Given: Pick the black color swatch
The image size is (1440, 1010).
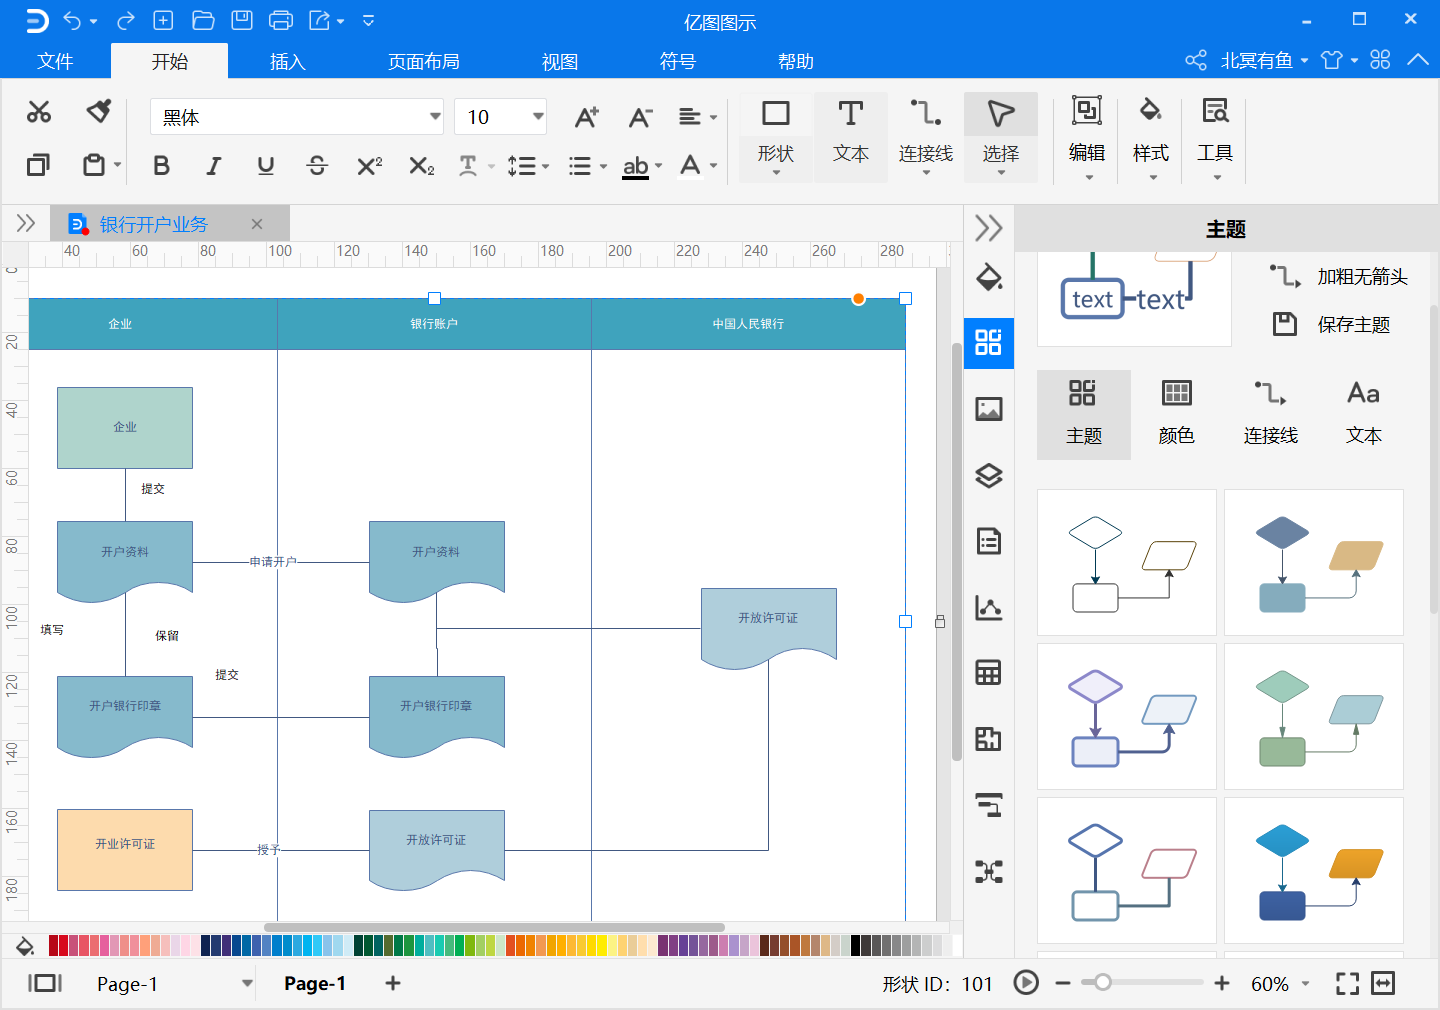Looking at the screenshot, I should click(856, 945).
